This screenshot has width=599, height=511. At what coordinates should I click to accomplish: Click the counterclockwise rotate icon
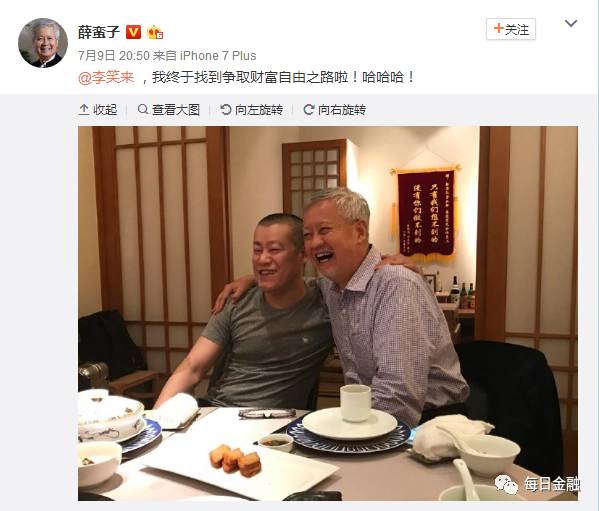point(226,110)
